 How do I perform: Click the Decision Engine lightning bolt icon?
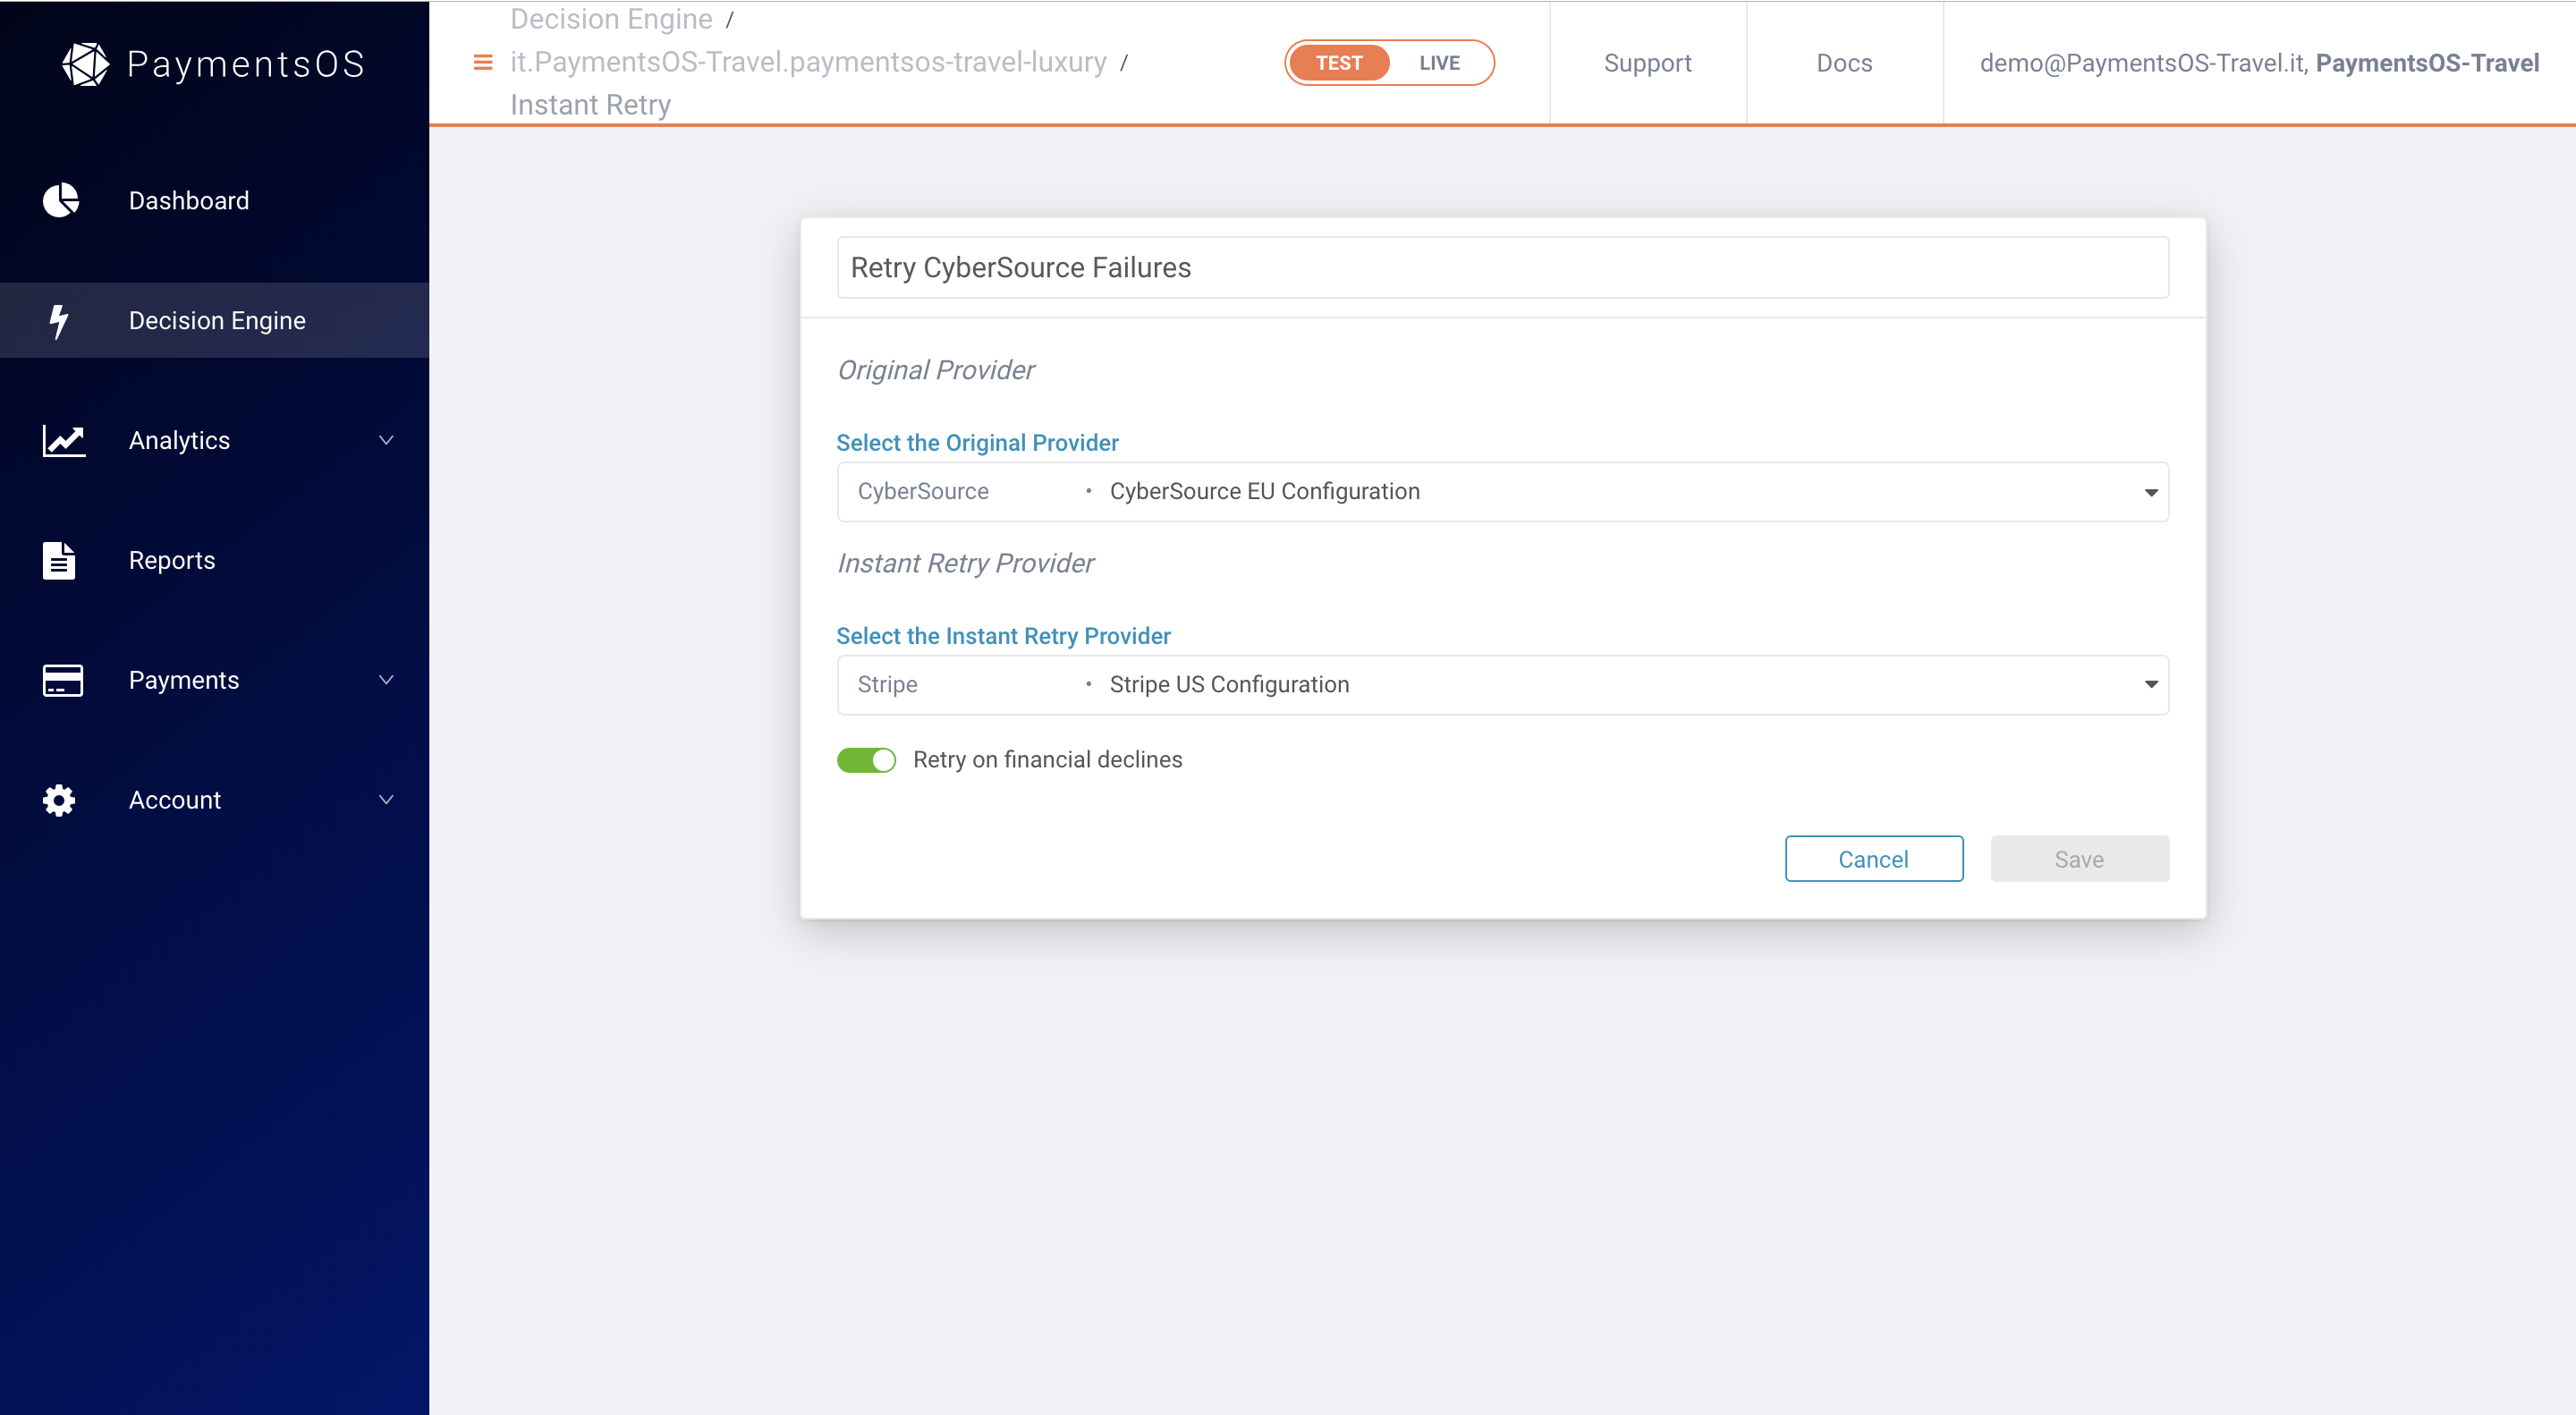tap(59, 321)
